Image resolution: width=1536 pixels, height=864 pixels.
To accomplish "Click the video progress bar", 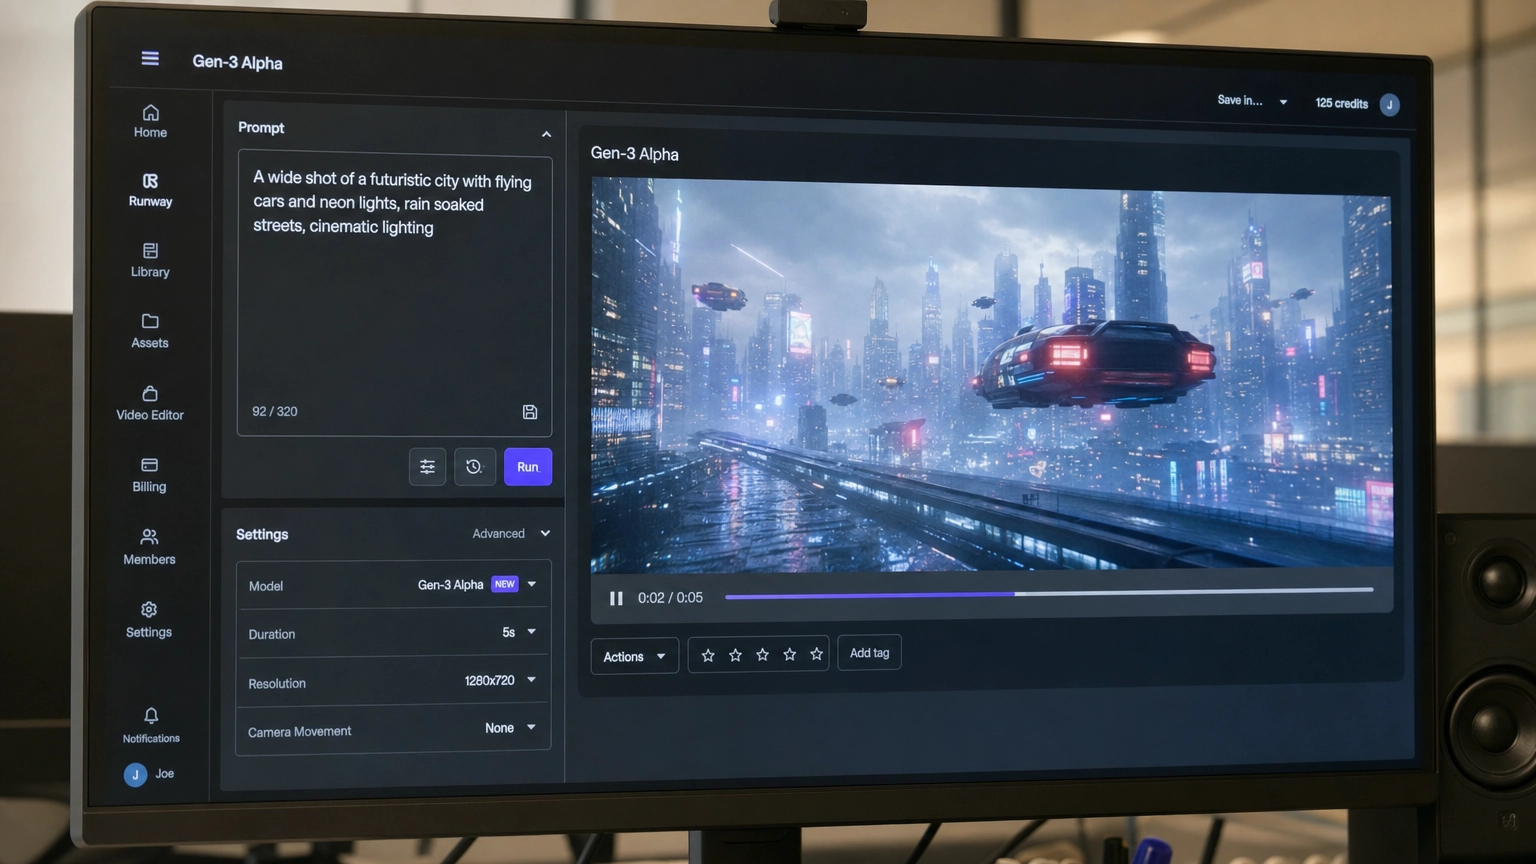I will click(x=1049, y=593).
